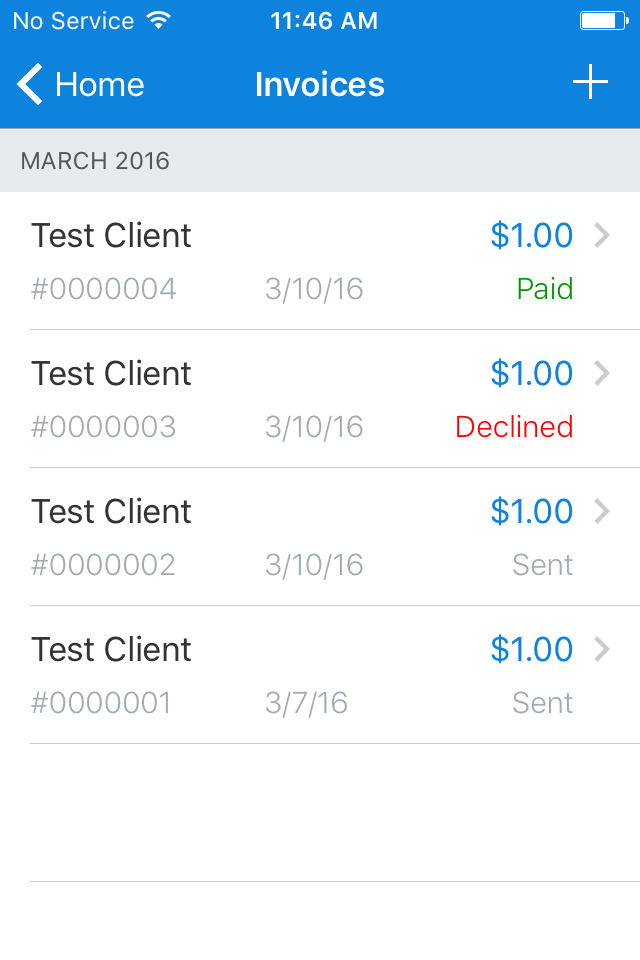Create a new invoice with the plus icon
Image resolution: width=640 pixels, height=960 pixels.
click(590, 83)
